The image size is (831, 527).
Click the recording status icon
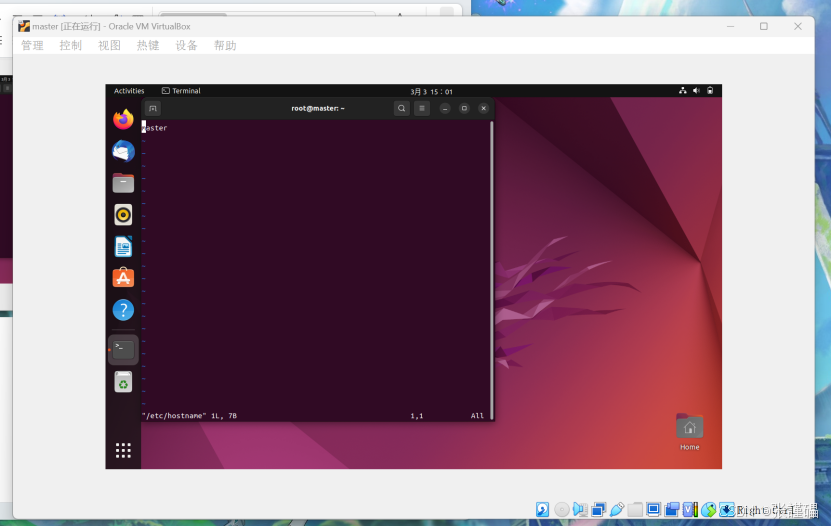671,510
